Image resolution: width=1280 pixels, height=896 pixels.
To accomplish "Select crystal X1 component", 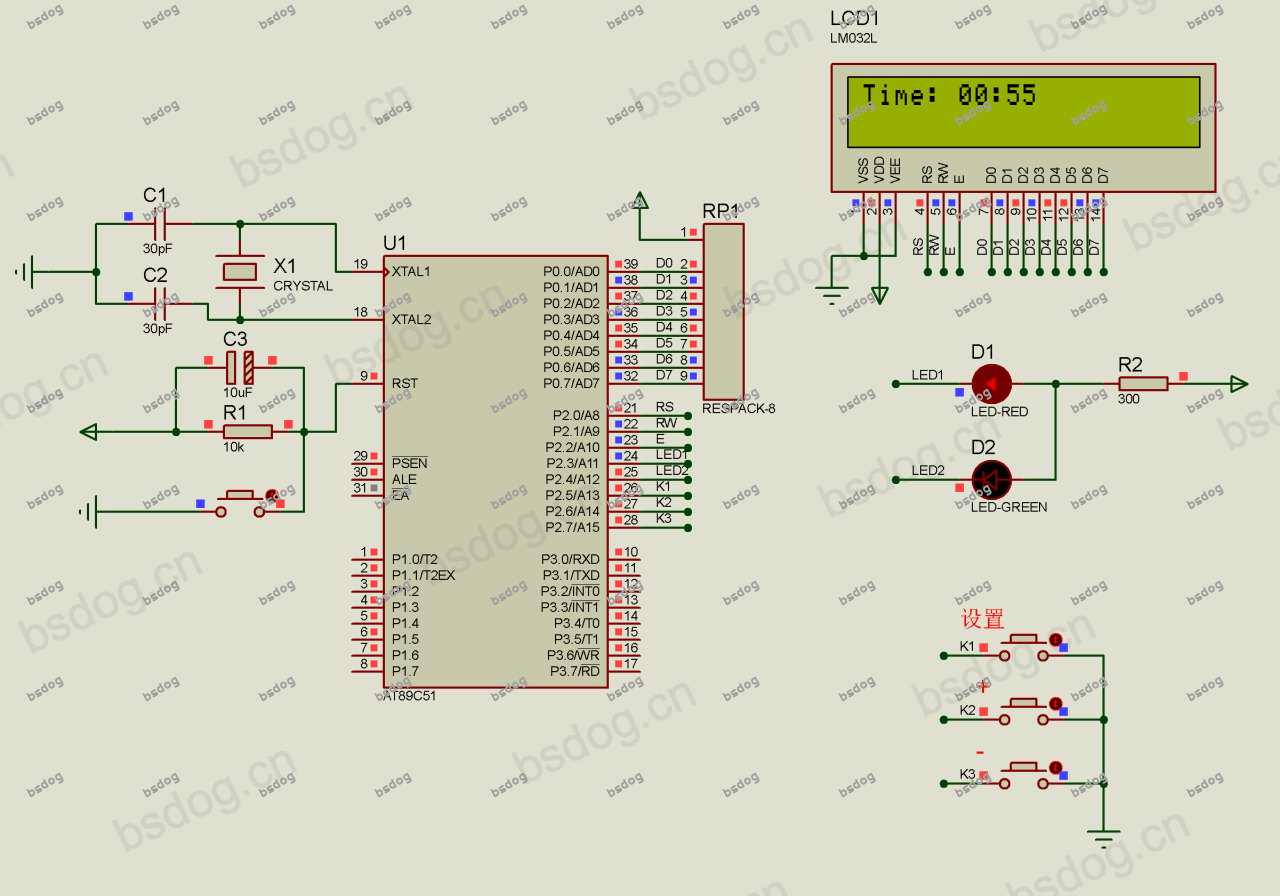I will 239,271.
